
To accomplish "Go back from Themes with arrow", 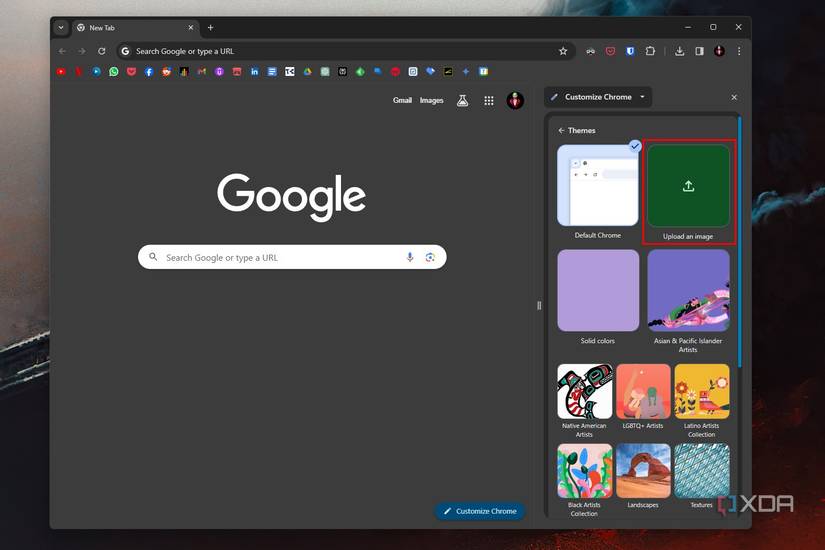I will pos(561,131).
